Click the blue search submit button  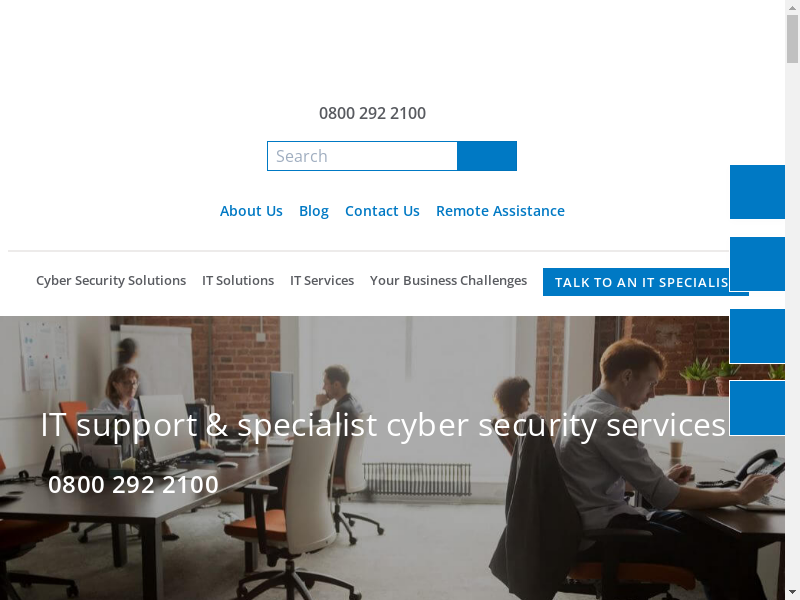[x=487, y=156]
